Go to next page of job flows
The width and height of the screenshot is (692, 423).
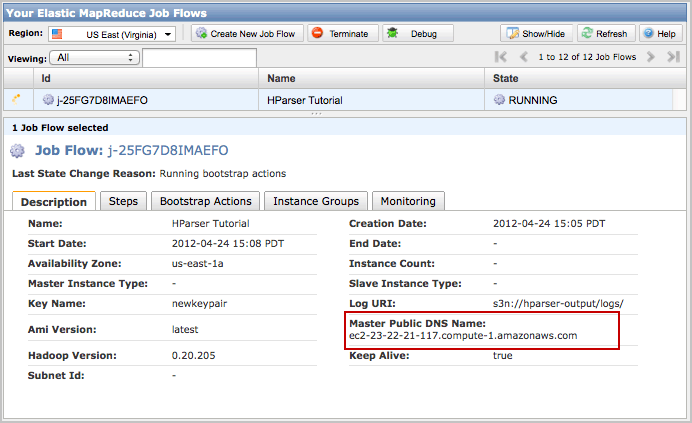(650, 57)
